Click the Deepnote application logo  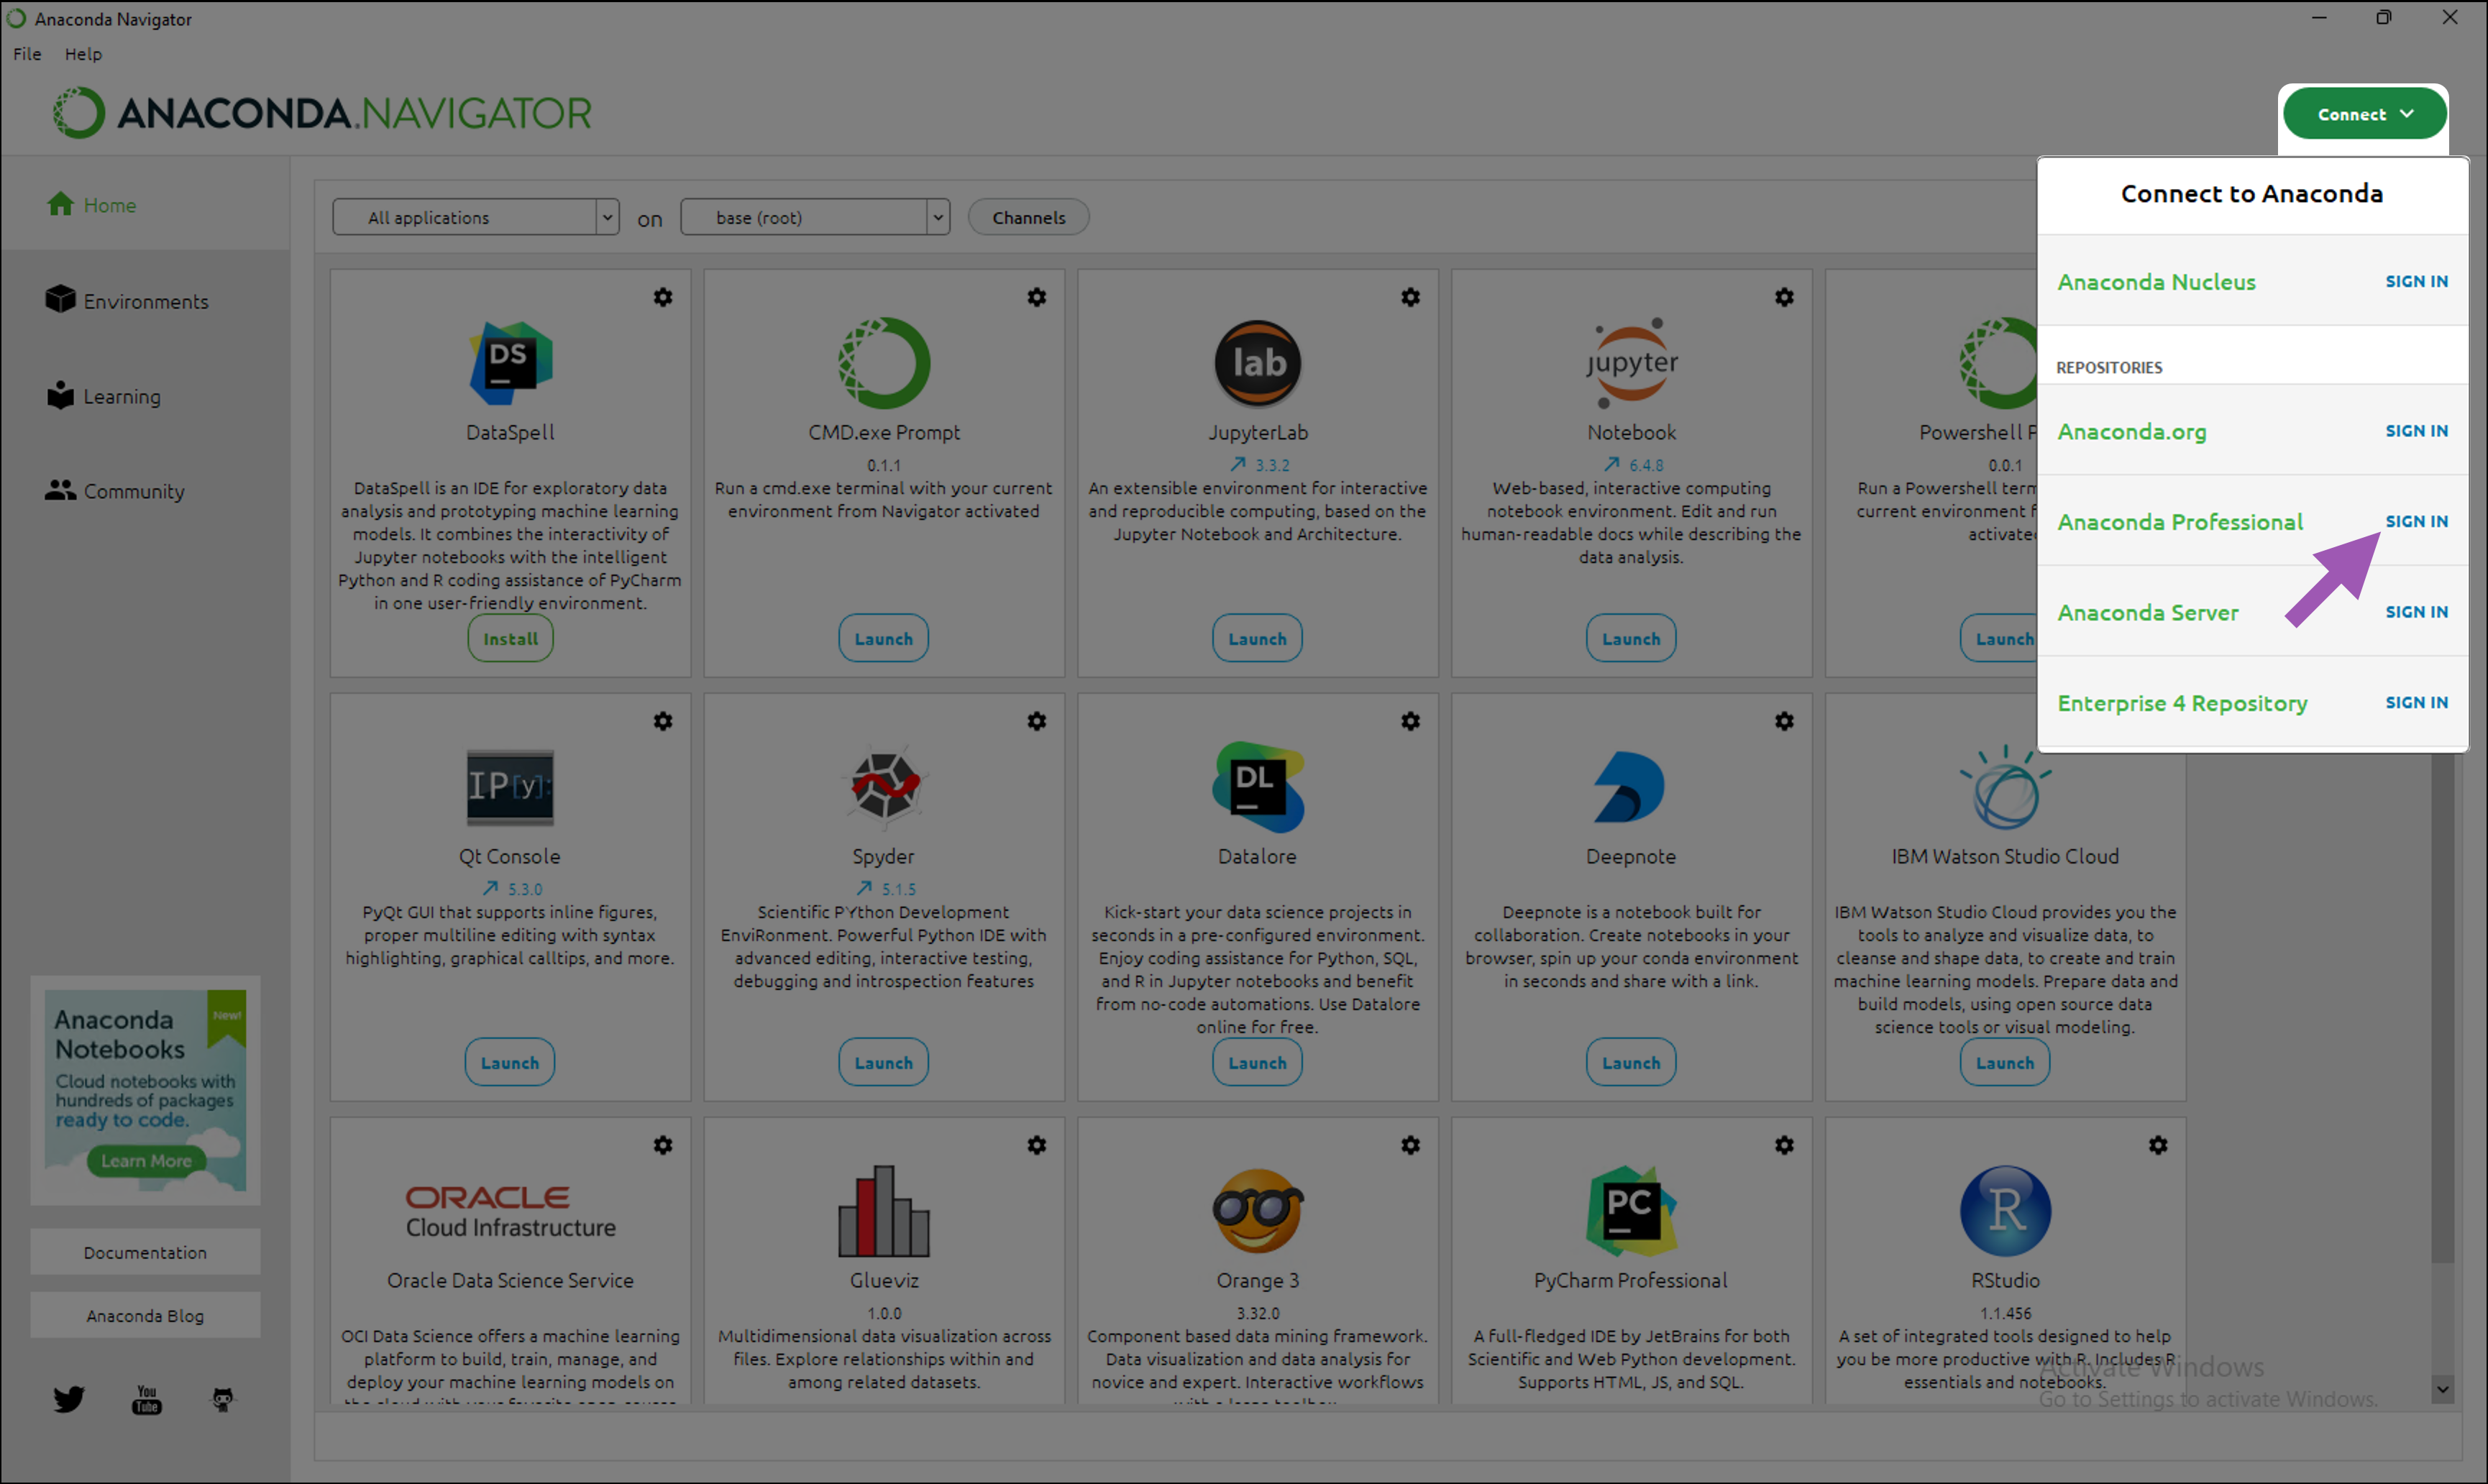point(1630,786)
